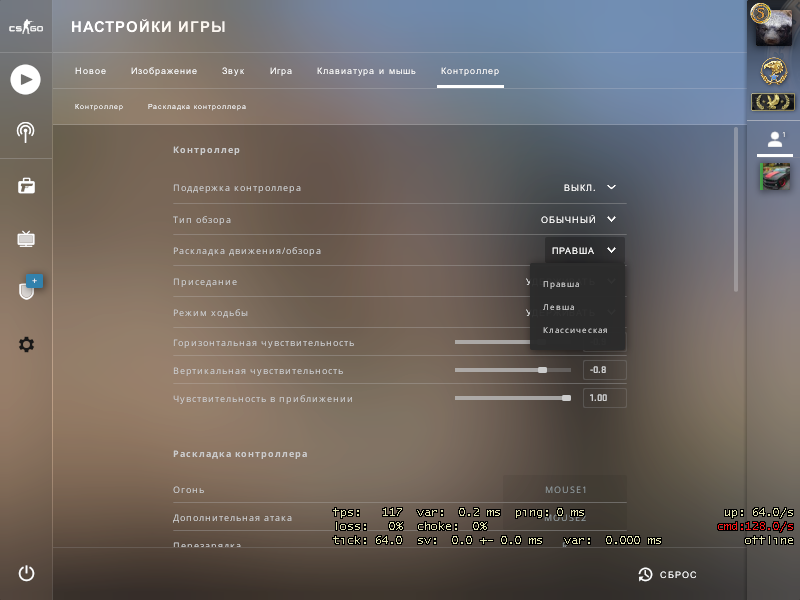Switch to Клавиатура и мышь tab
Image resolution: width=800 pixels, height=600 pixels.
point(366,71)
